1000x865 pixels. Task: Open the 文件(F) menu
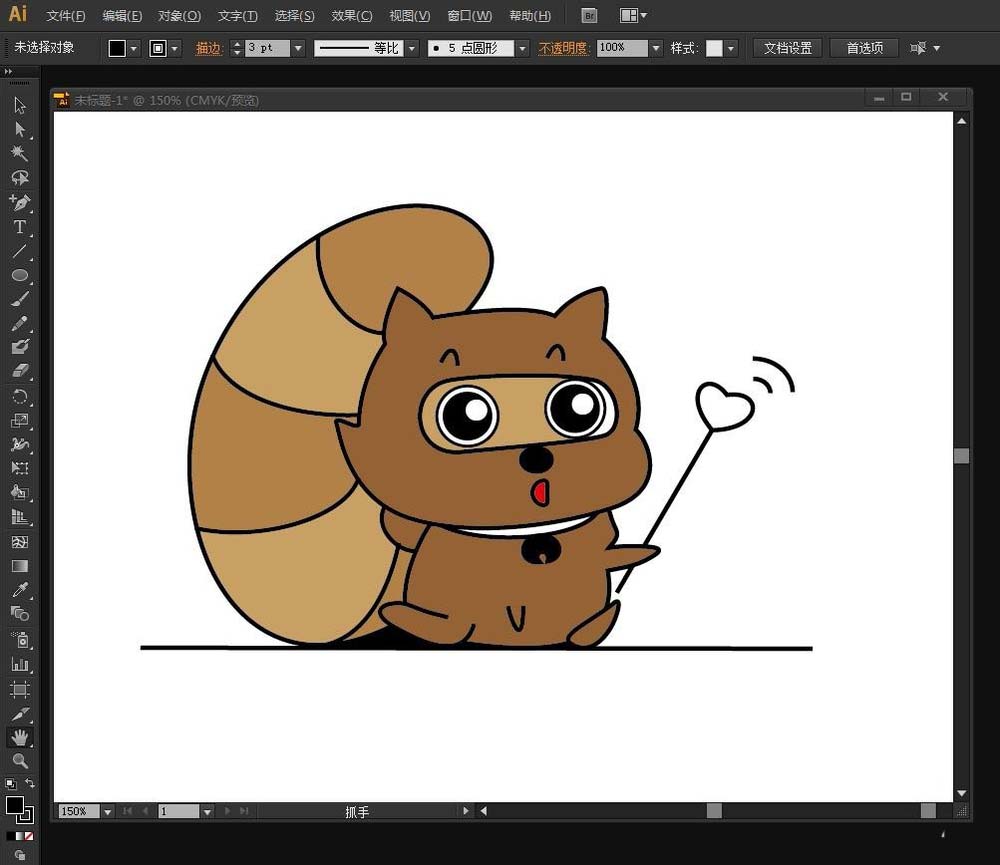pyautogui.click(x=66, y=16)
